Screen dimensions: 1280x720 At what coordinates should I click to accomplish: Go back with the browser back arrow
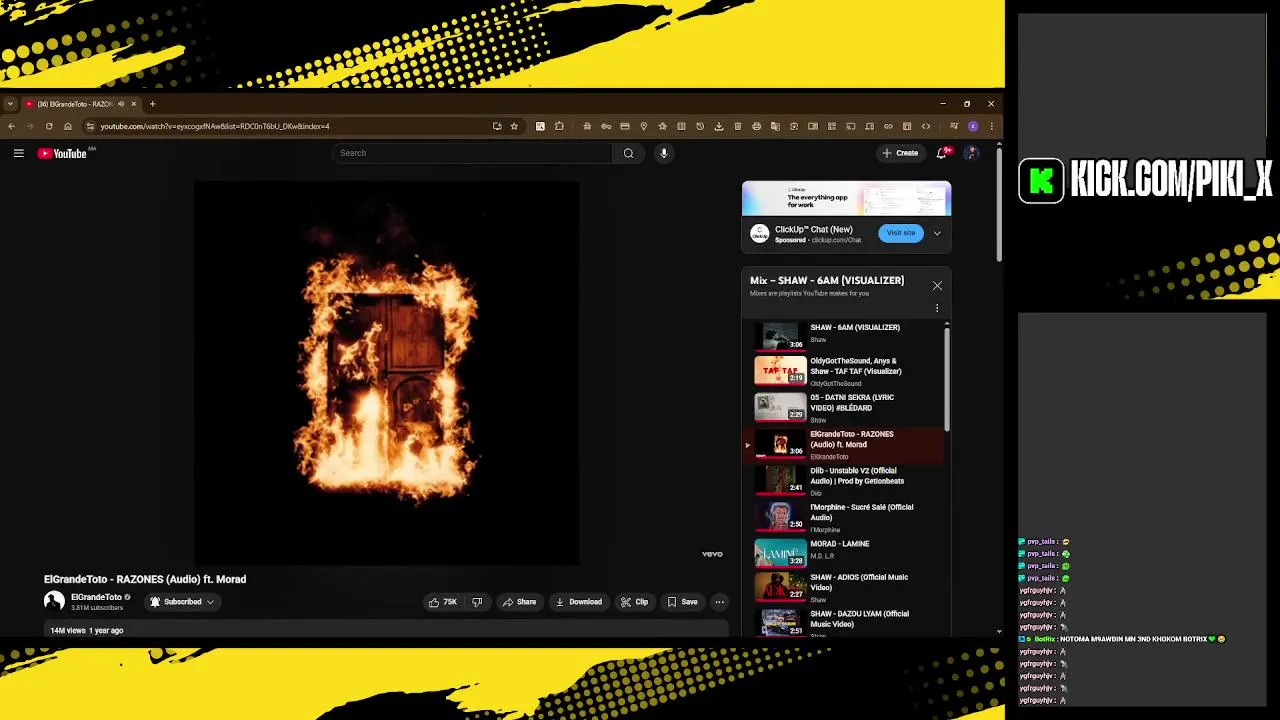[11, 126]
